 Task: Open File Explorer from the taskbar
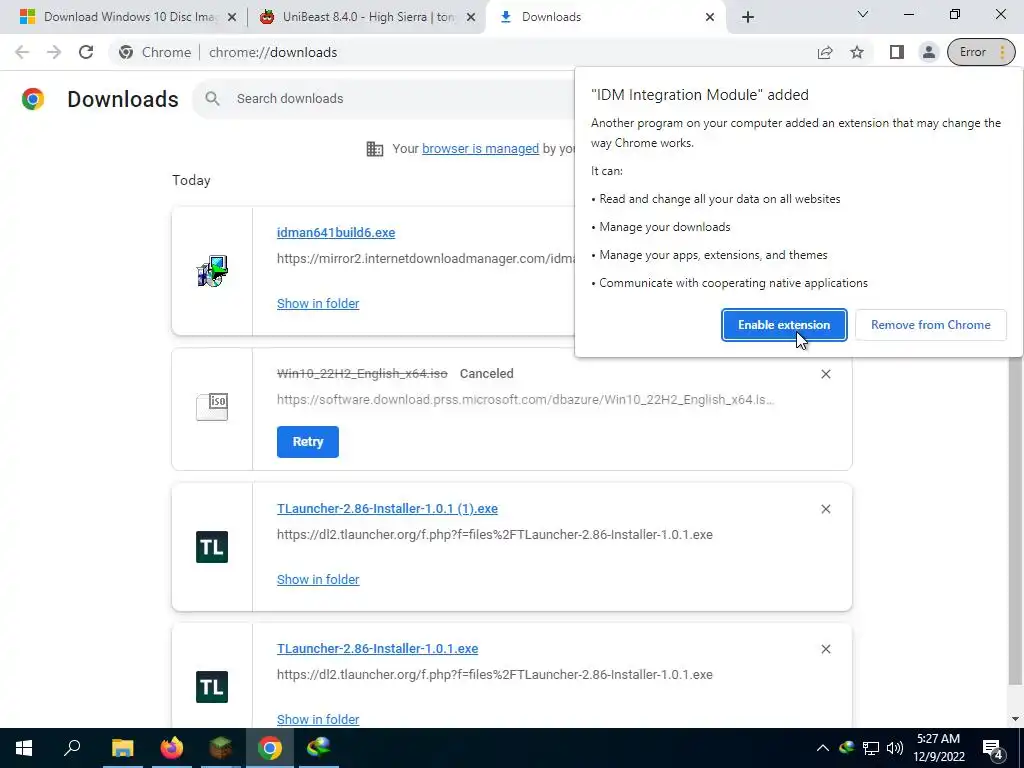pos(122,748)
